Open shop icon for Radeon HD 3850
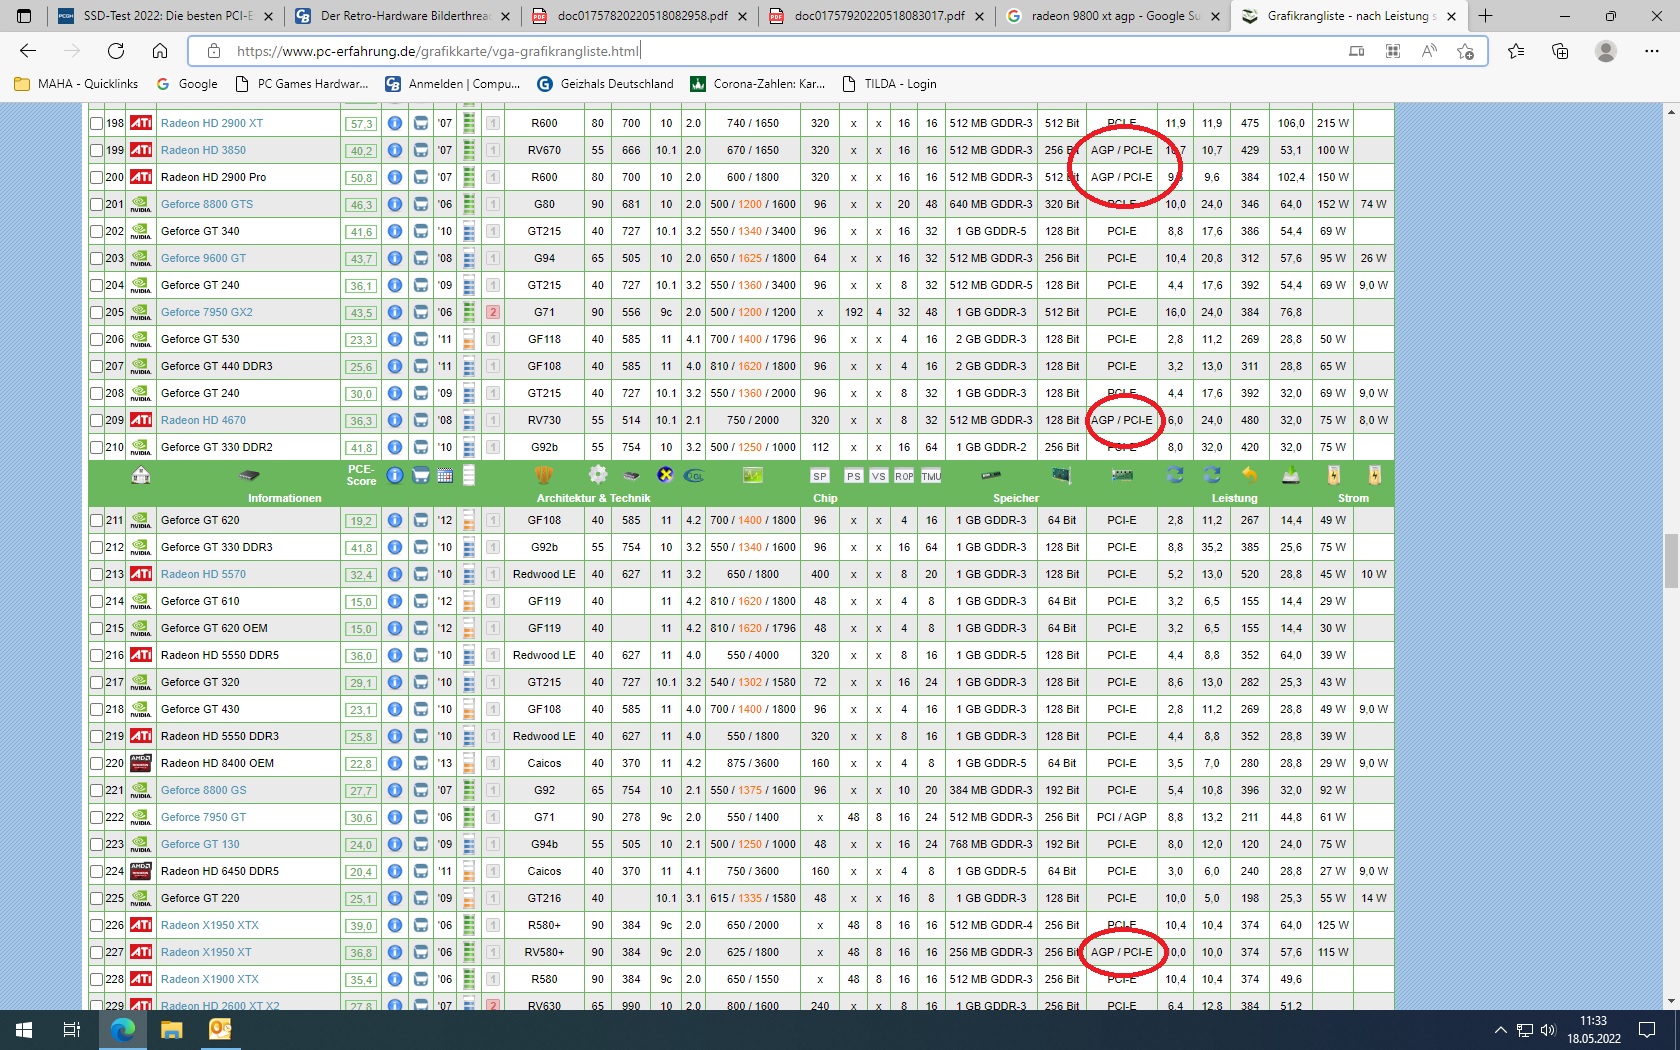1680x1050 pixels. point(421,150)
